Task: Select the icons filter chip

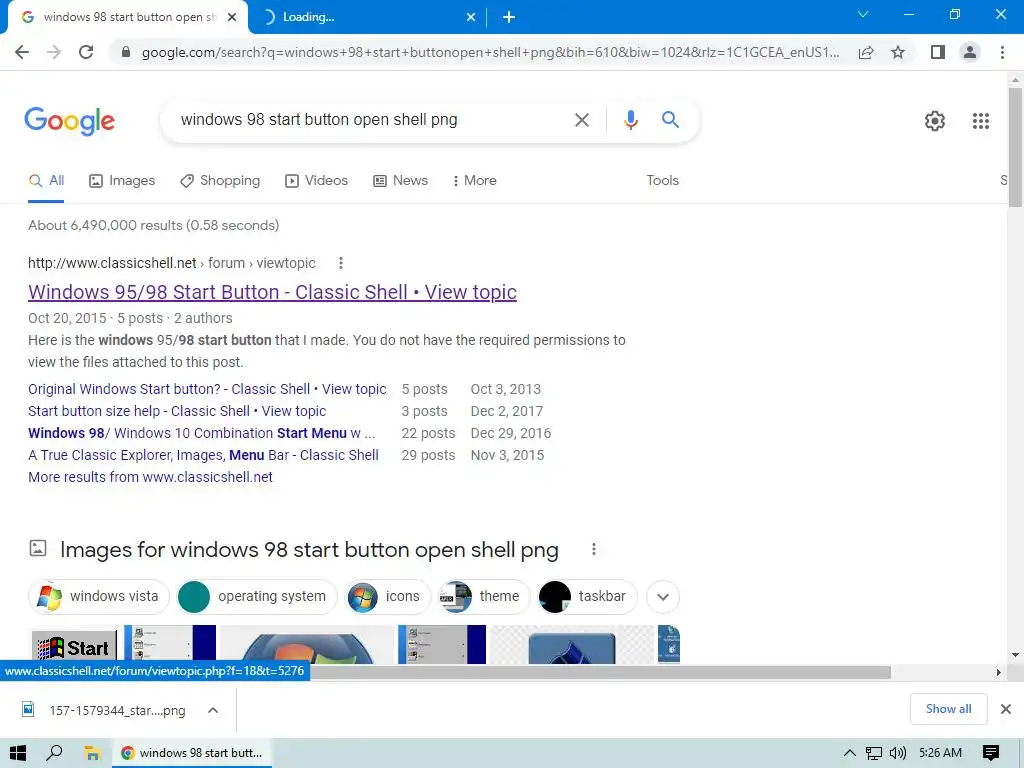Action: pyautogui.click(x=388, y=597)
